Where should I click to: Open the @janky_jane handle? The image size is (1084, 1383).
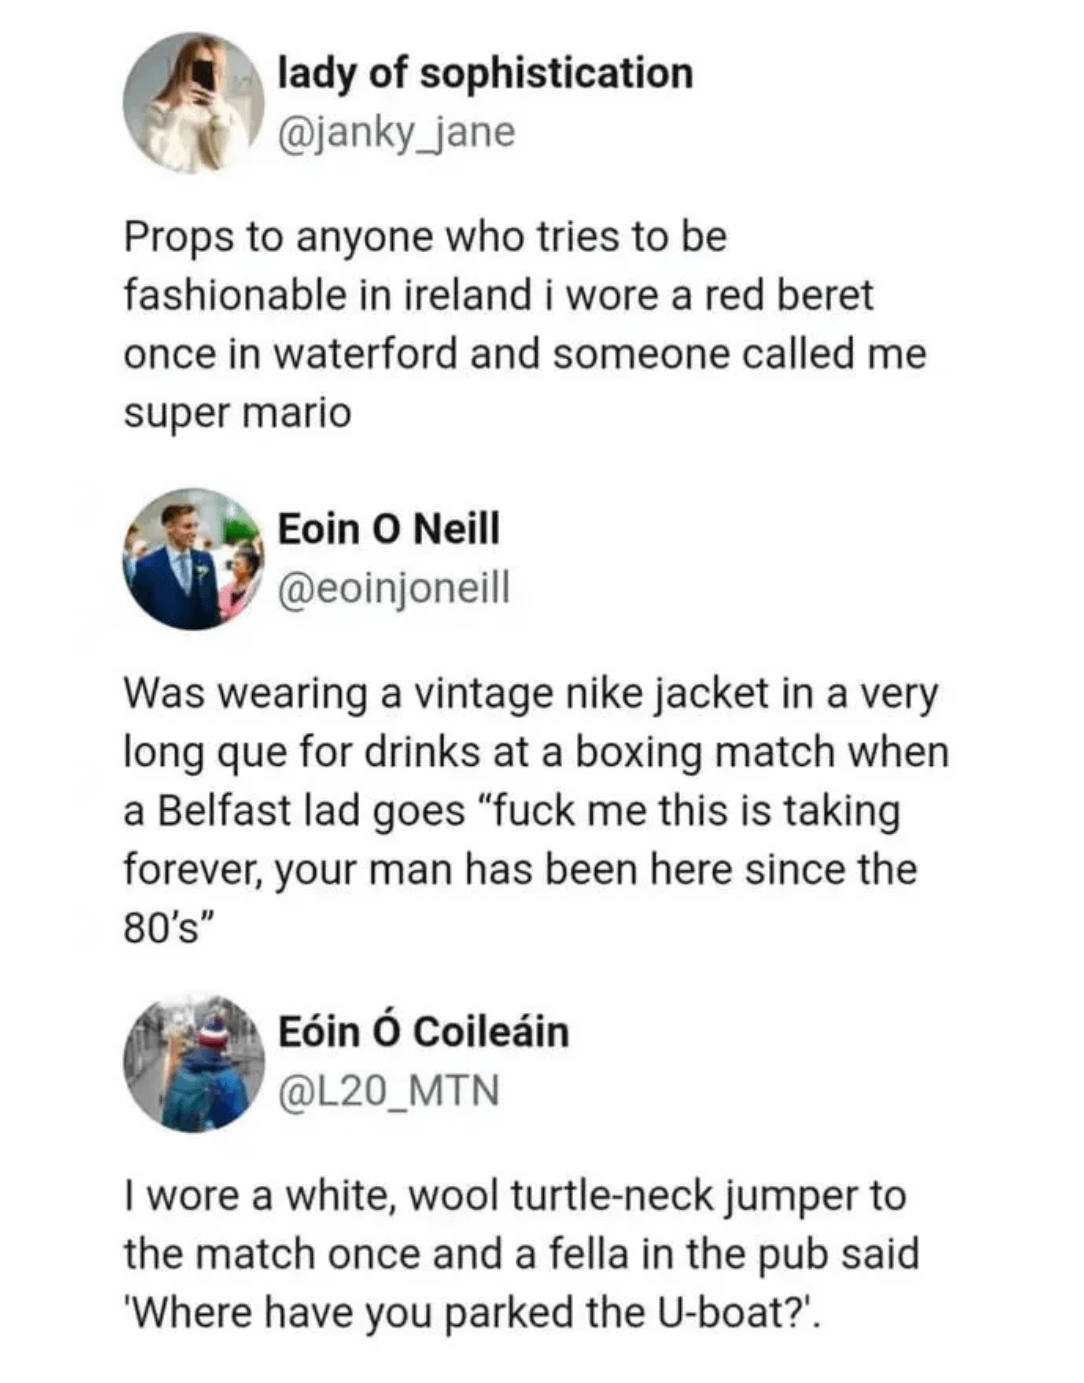pos(396,132)
